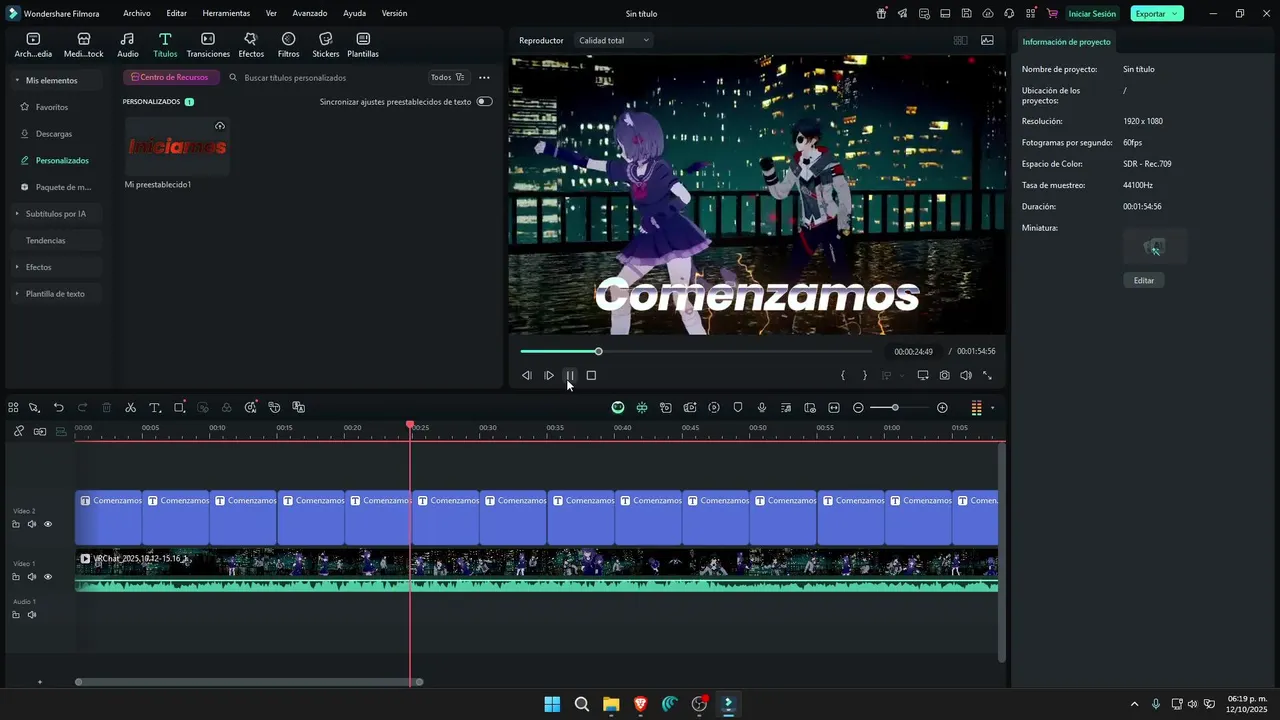The width and height of the screenshot is (1280, 720).
Task: Open the audio meter icon in timeline toolbar
Action: coord(977,408)
